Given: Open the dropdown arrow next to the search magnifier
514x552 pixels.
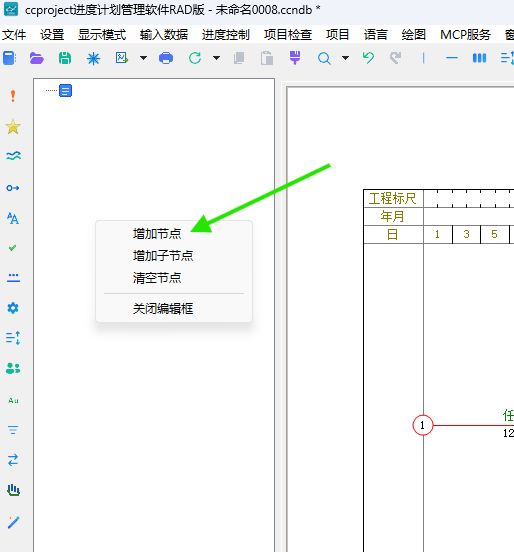Looking at the screenshot, I should 345,58.
